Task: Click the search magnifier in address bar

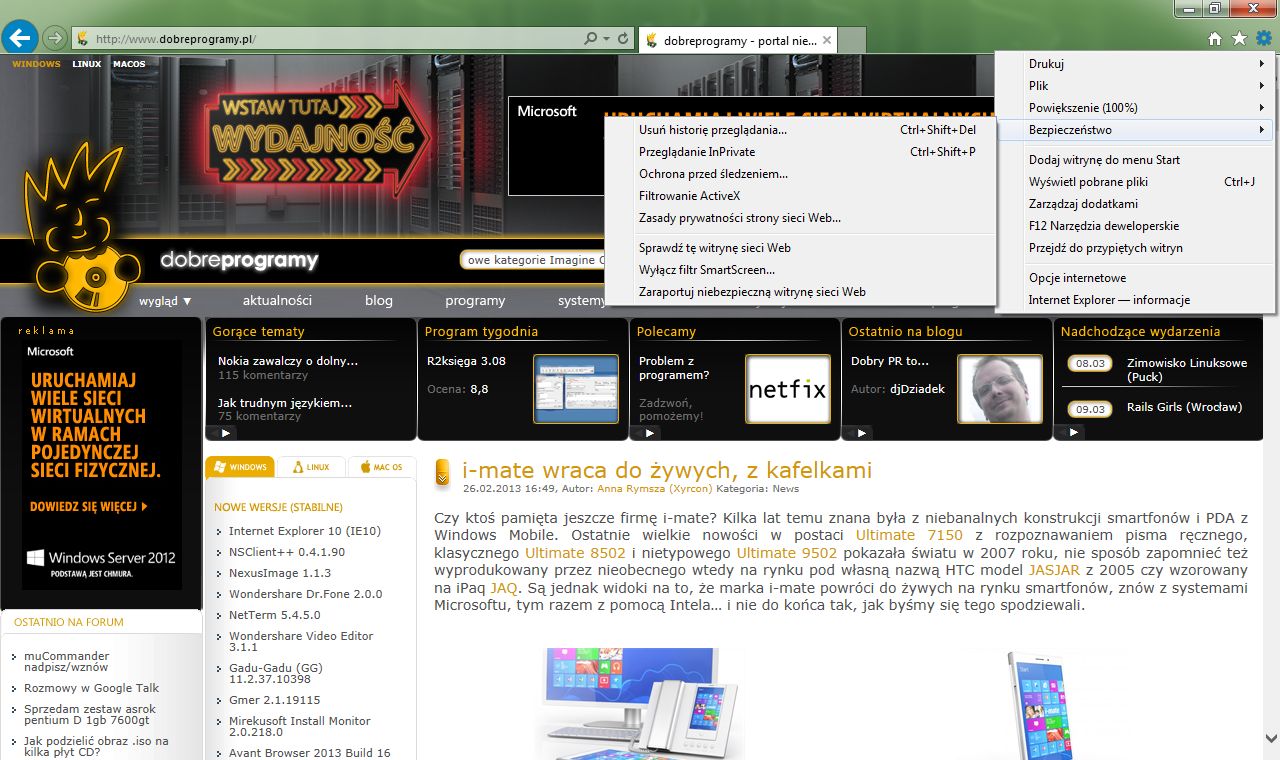Action: point(591,39)
